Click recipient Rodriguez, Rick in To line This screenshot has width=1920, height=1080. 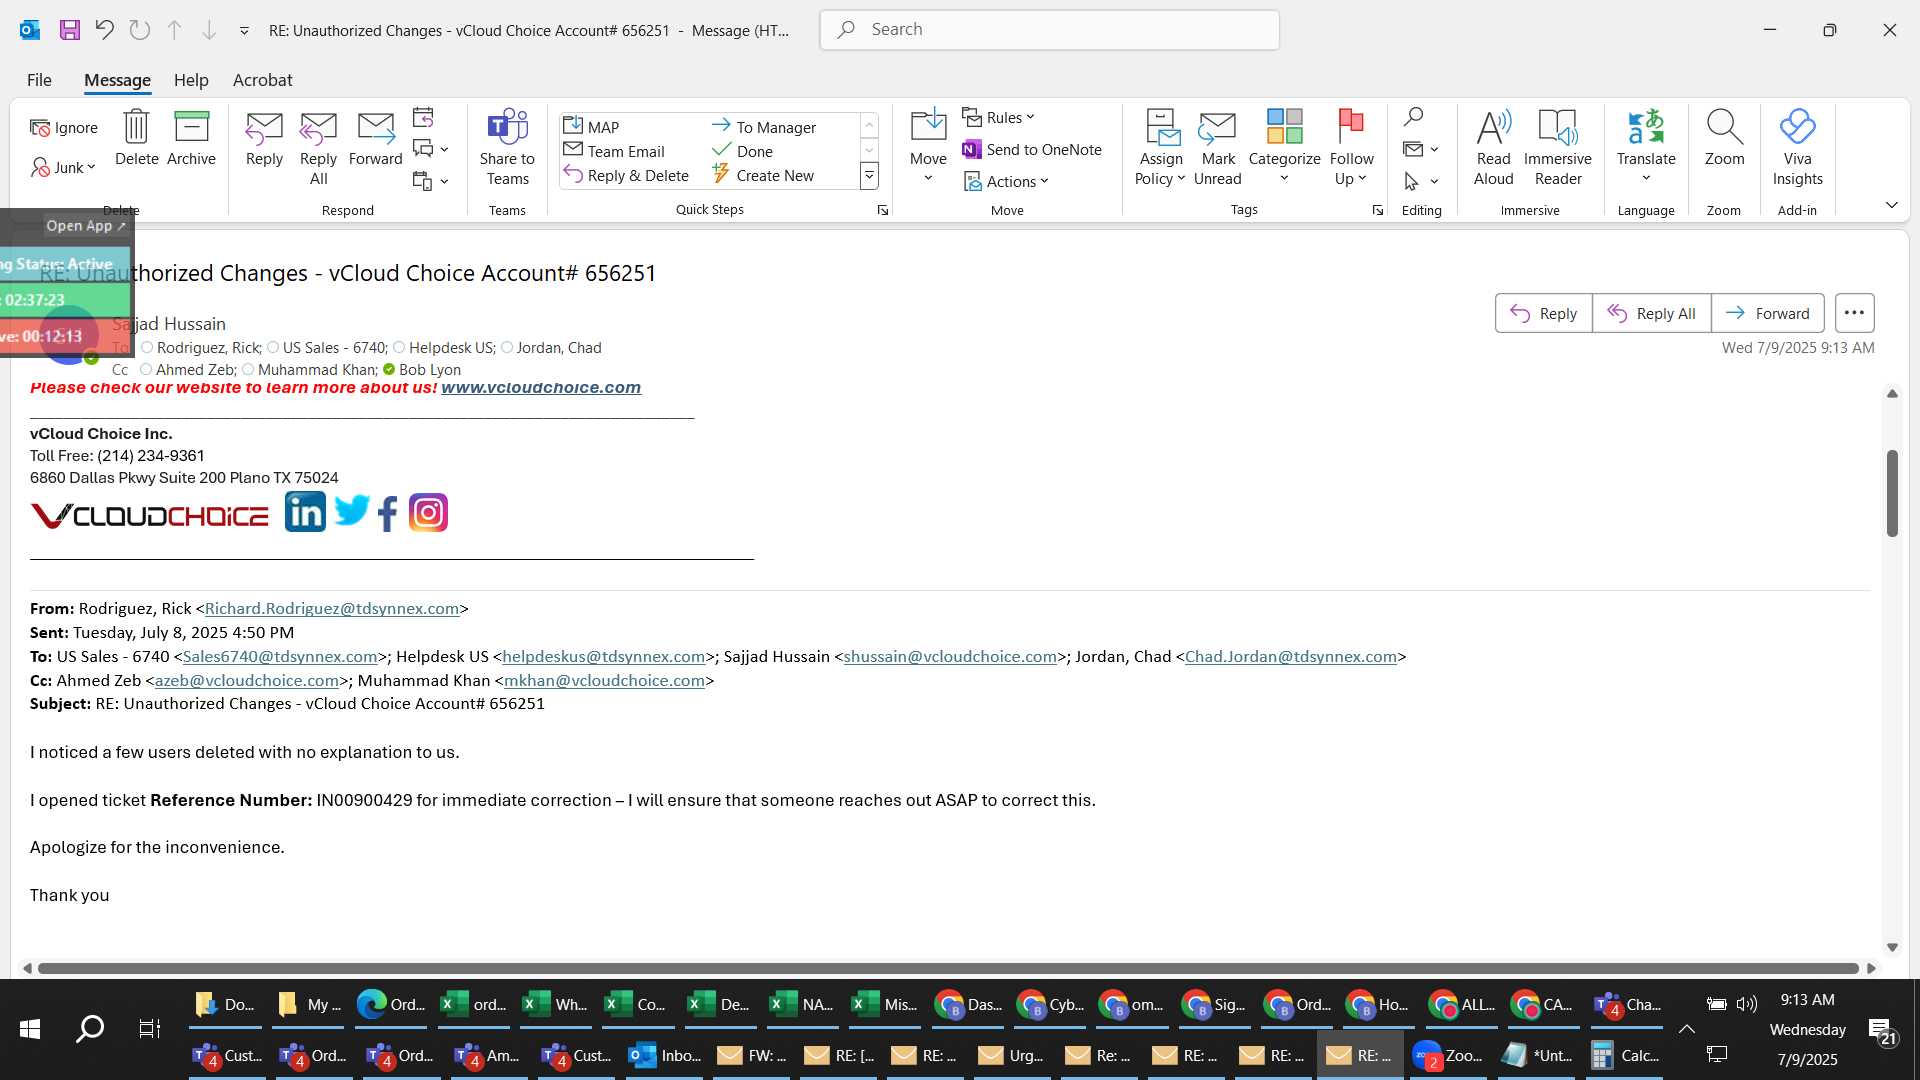pyautogui.click(x=208, y=347)
